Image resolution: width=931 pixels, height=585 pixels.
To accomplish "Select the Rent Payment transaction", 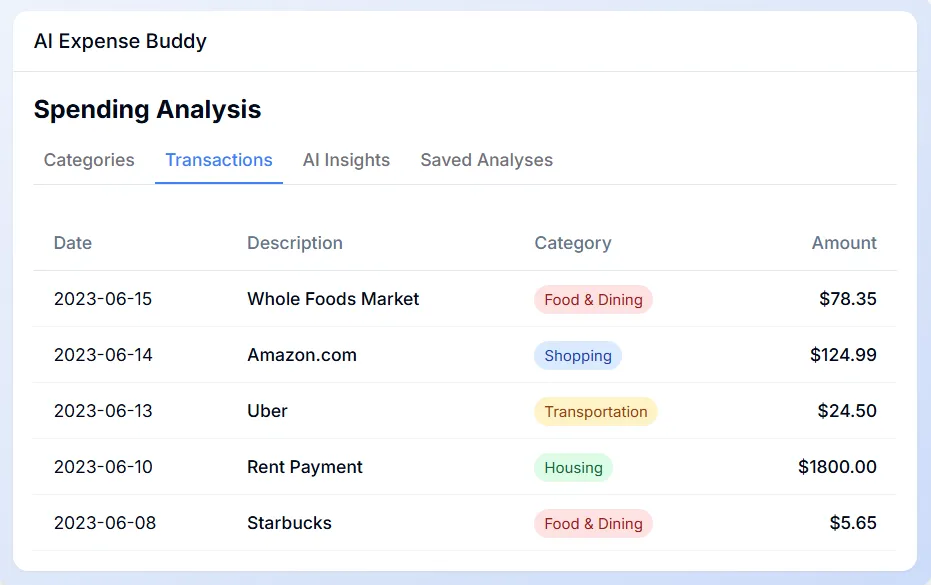I will click(303, 467).
